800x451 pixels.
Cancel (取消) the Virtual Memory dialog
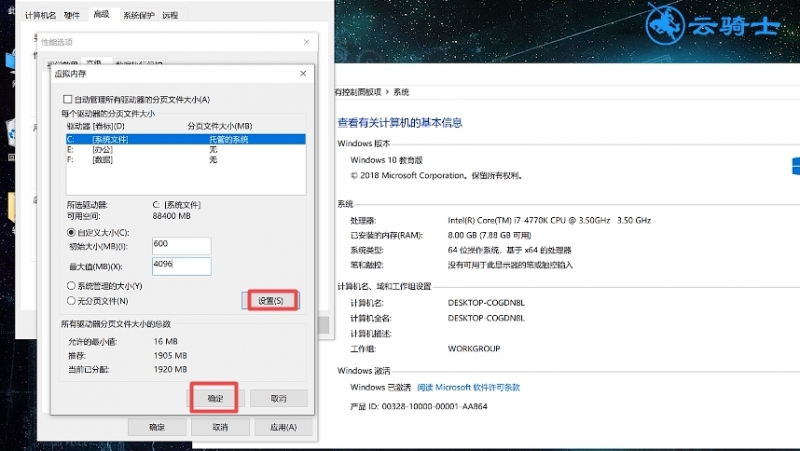279,398
